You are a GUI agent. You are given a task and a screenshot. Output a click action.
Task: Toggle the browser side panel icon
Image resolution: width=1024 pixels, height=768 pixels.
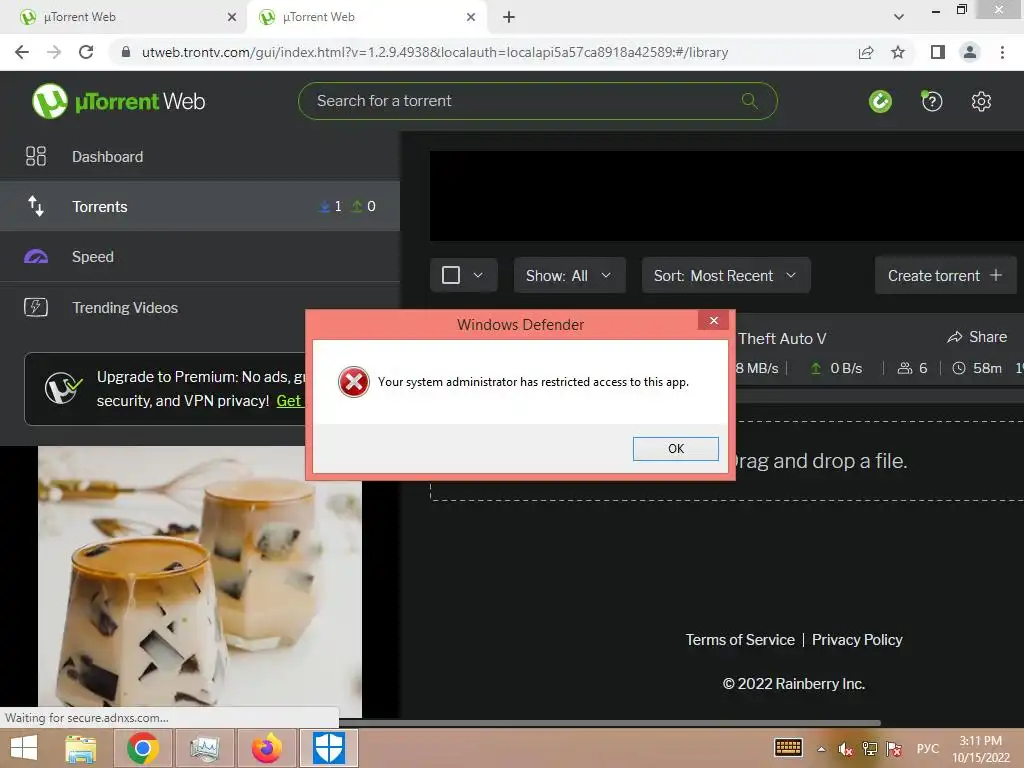coord(938,52)
